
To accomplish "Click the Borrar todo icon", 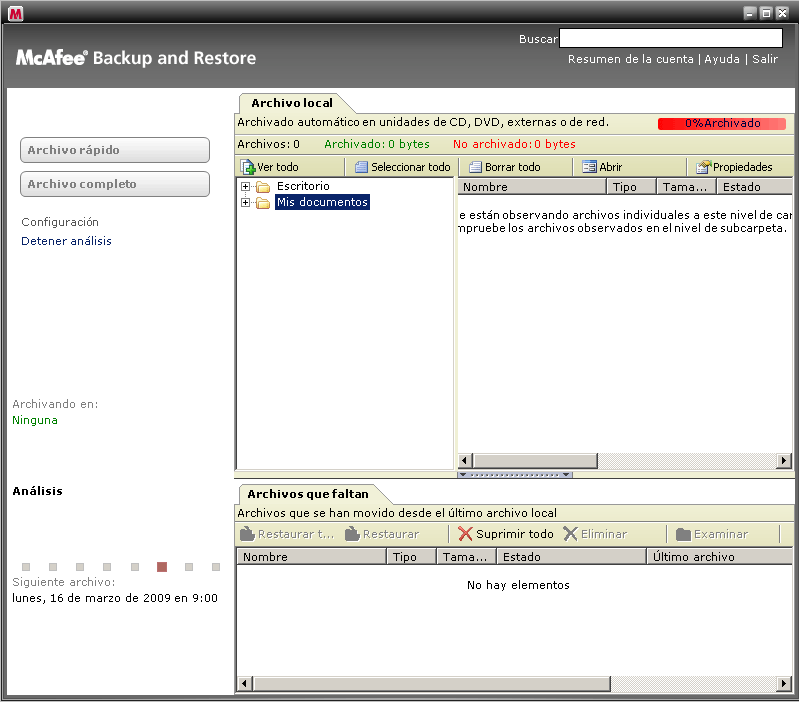I will 476,167.
